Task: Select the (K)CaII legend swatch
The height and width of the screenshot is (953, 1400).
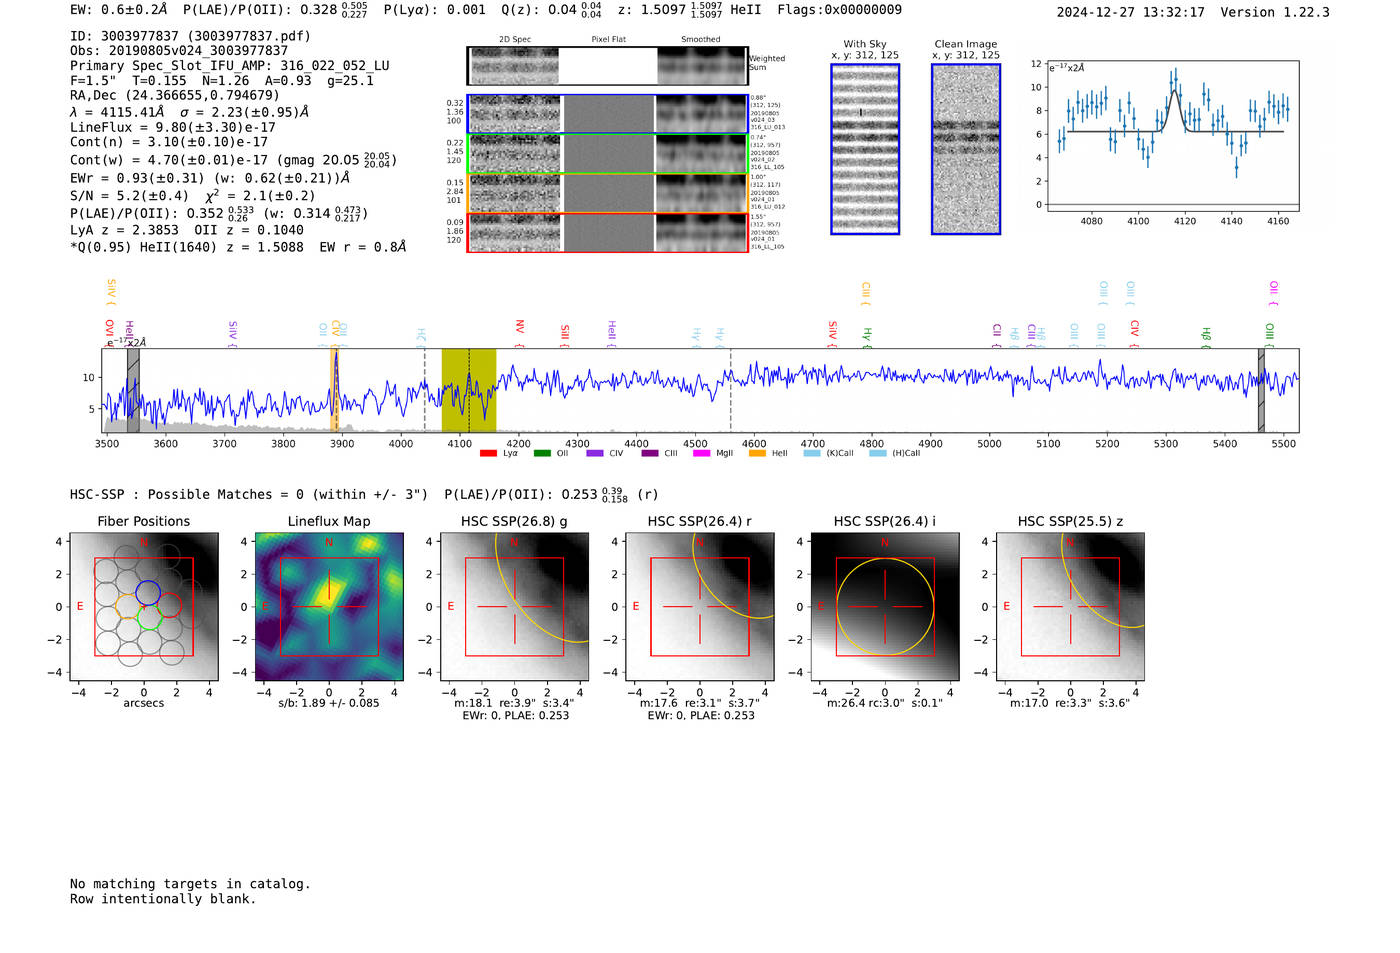Action: pos(811,453)
